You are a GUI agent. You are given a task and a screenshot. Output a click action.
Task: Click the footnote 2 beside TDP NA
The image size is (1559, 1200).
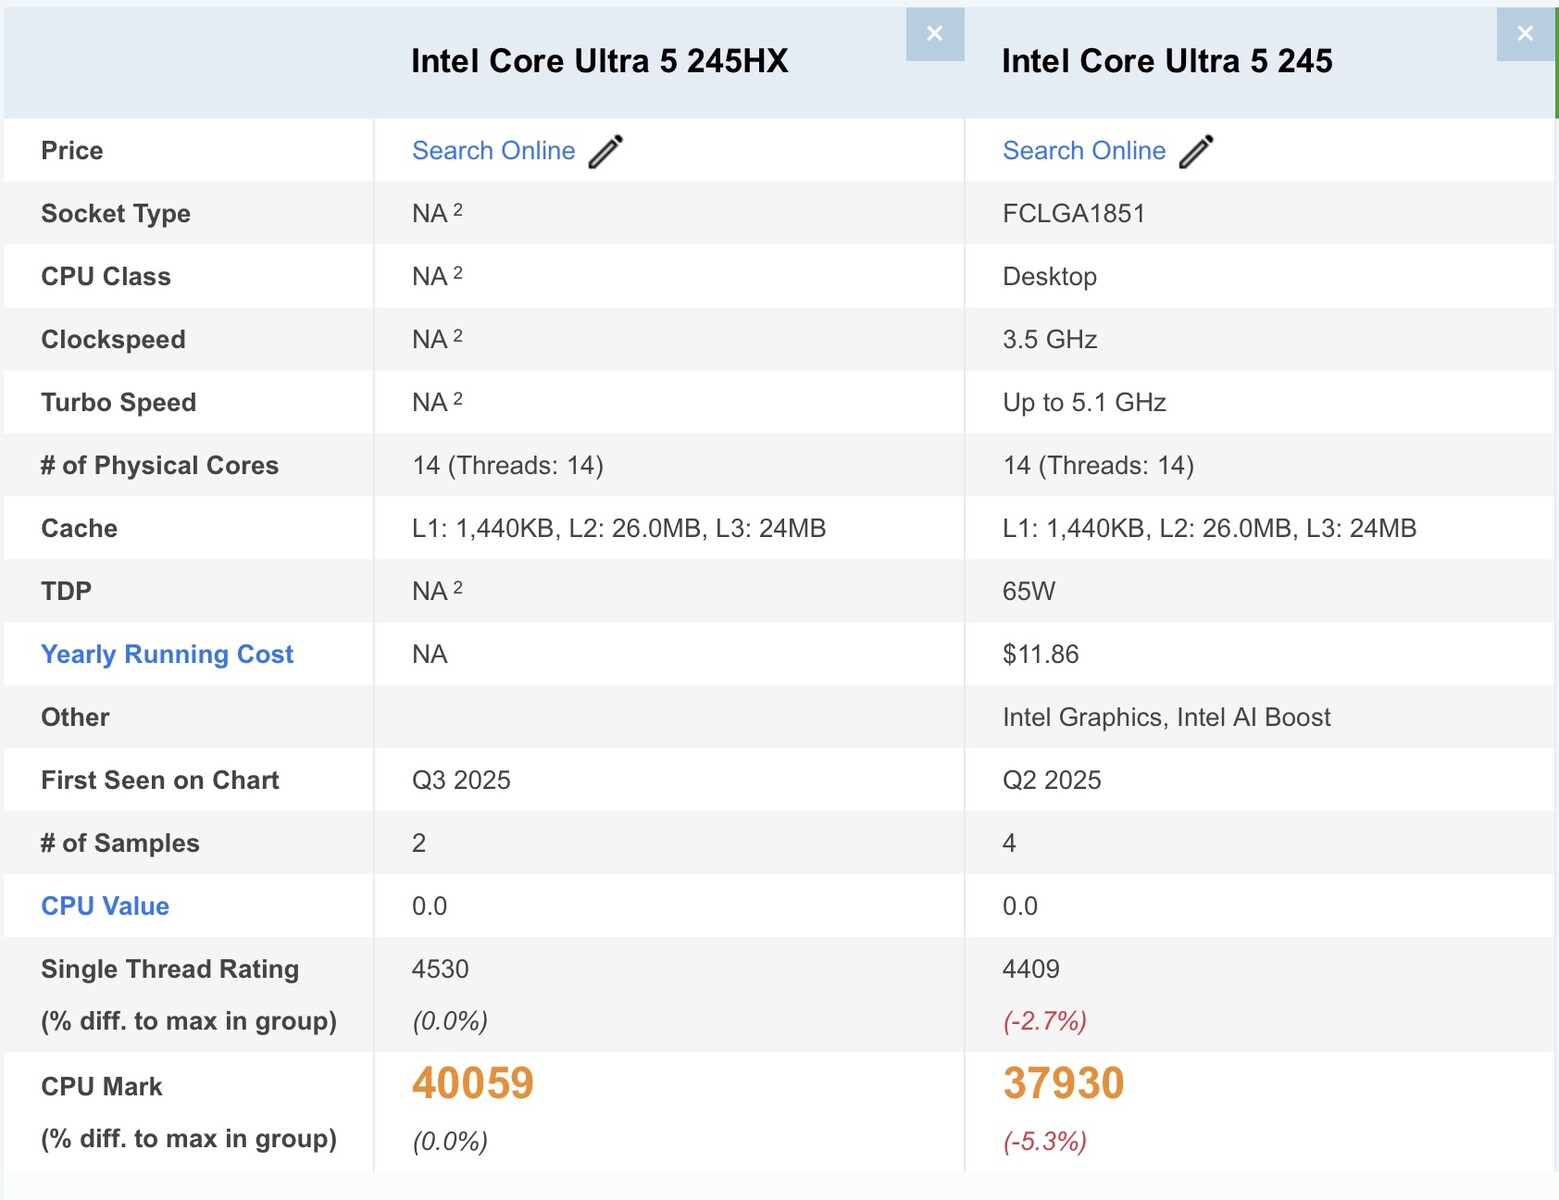tap(459, 585)
